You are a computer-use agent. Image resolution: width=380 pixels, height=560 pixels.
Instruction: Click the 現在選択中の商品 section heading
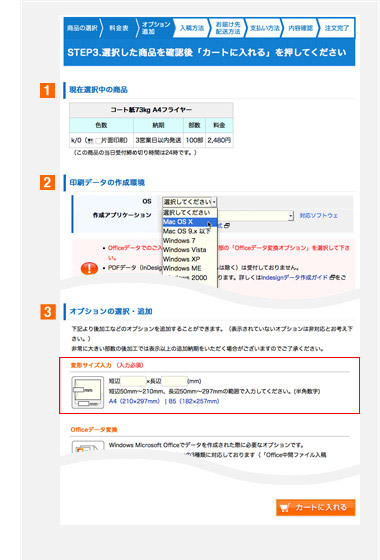[x=99, y=90]
